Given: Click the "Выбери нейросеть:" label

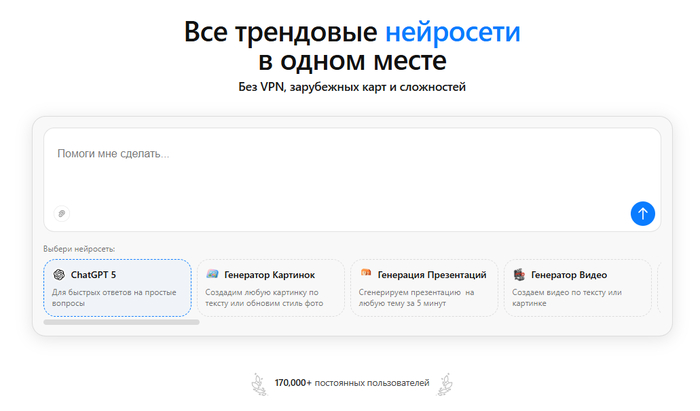Looking at the screenshot, I should [79, 248].
